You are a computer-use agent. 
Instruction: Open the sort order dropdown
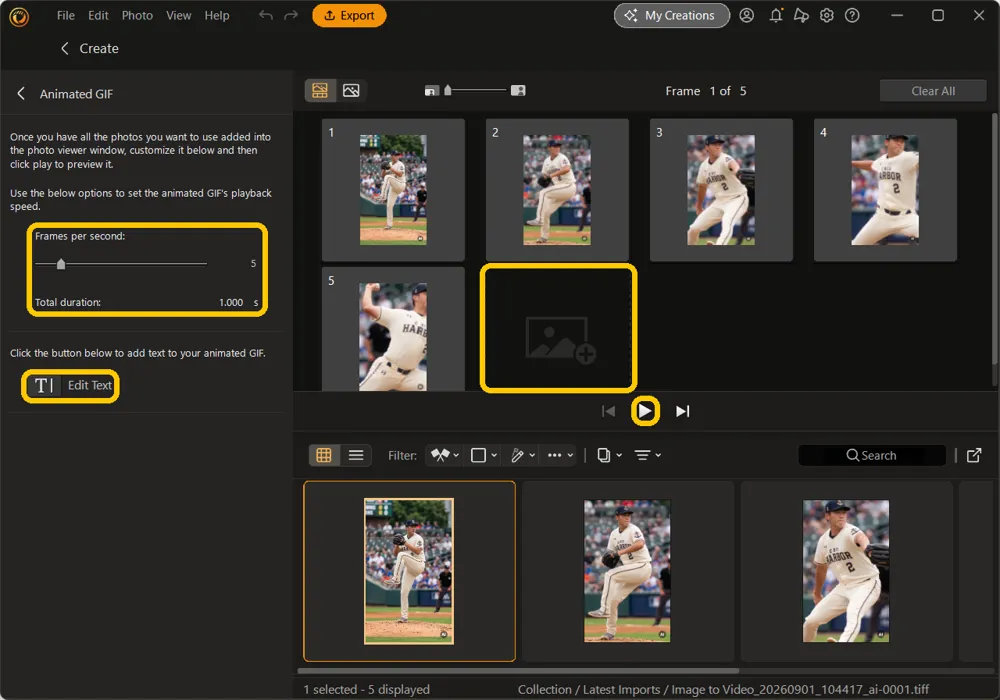coord(647,455)
